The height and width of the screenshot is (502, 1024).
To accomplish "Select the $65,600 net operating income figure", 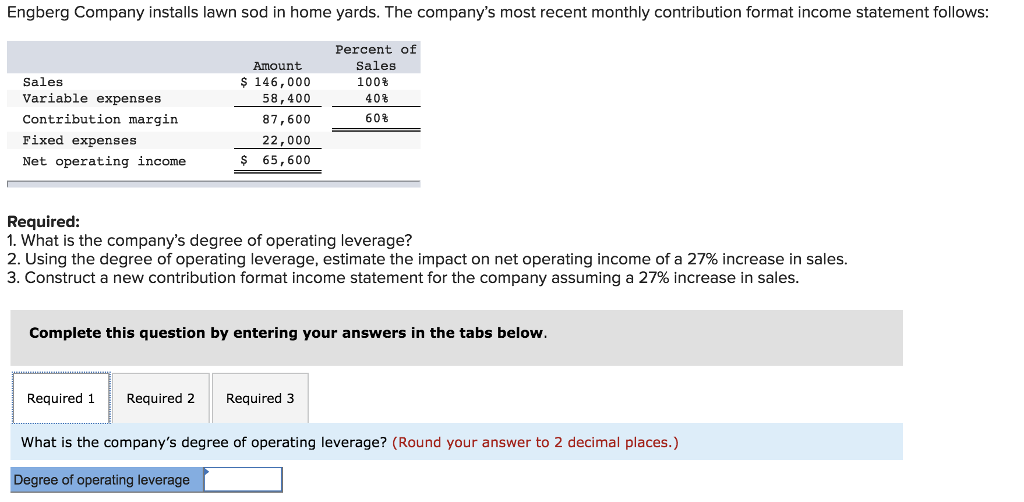I will pyautogui.click(x=276, y=161).
